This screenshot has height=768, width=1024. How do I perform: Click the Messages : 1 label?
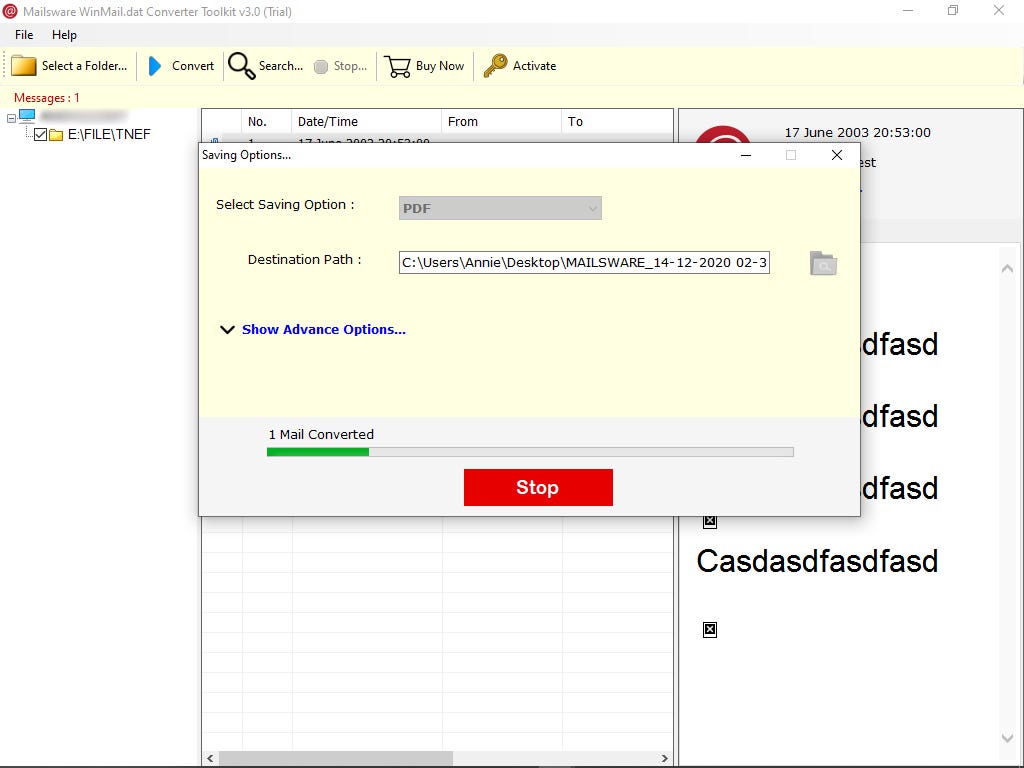coord(46,98)
